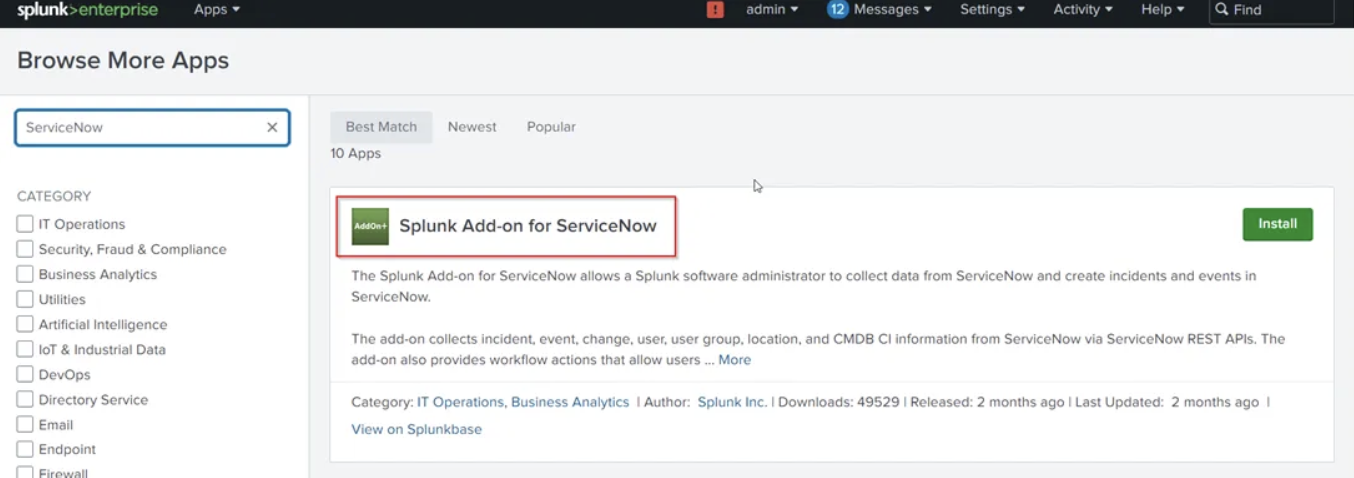The image size is (1354, 478).
Task: Click the magnifier icon in Find box
Action: 1222,10
